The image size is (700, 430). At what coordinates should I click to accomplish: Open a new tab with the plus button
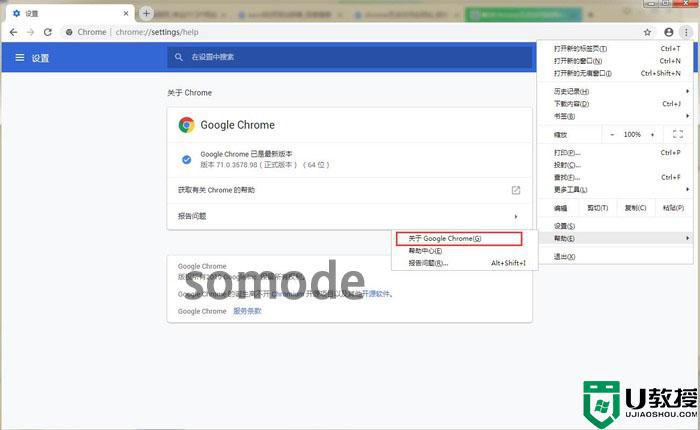146,13
